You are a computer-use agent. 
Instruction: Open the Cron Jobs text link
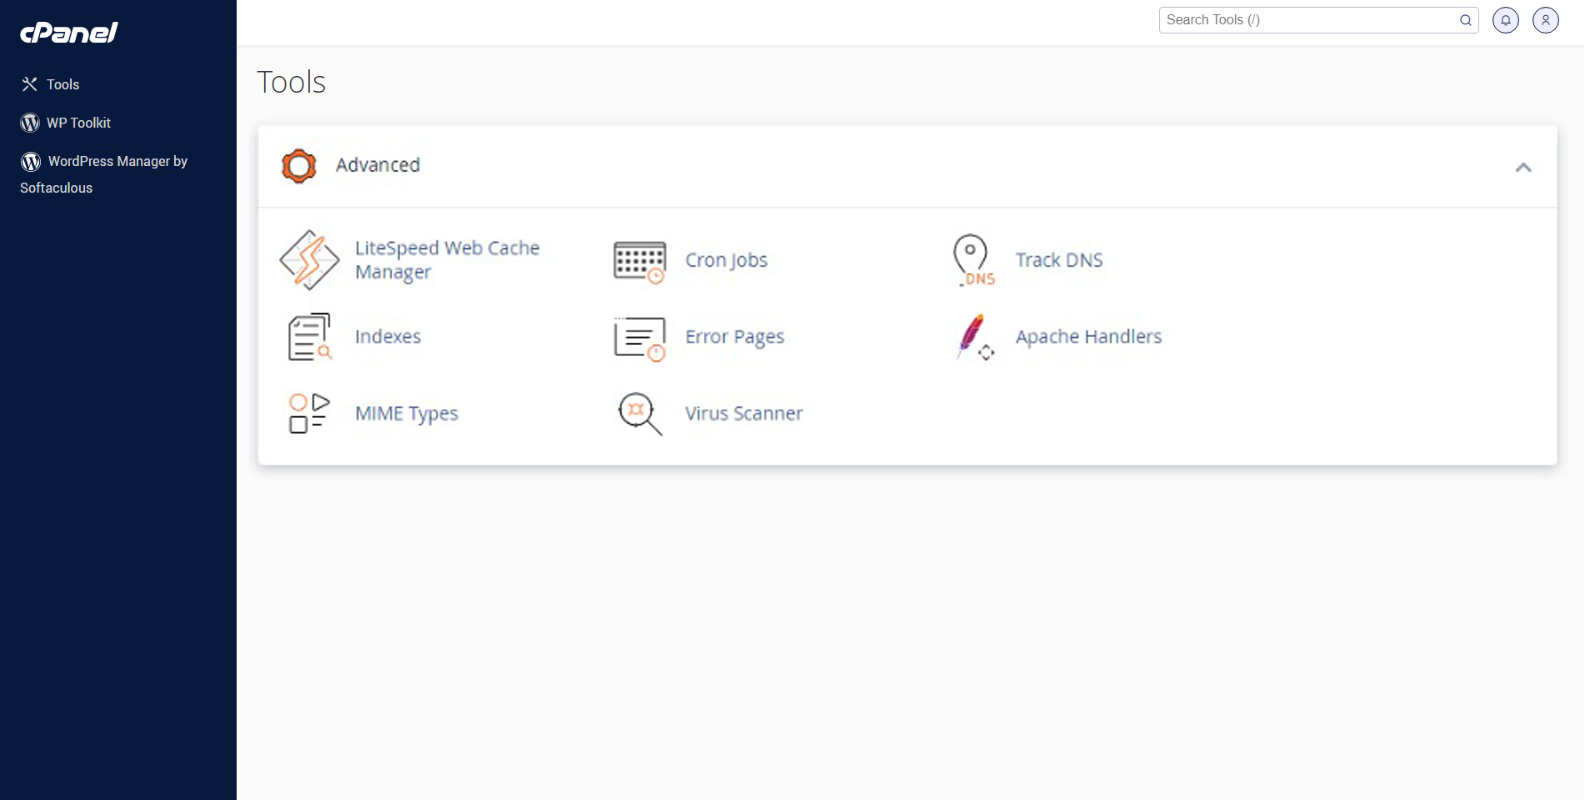pyautogui.click(x=726, y=260)
